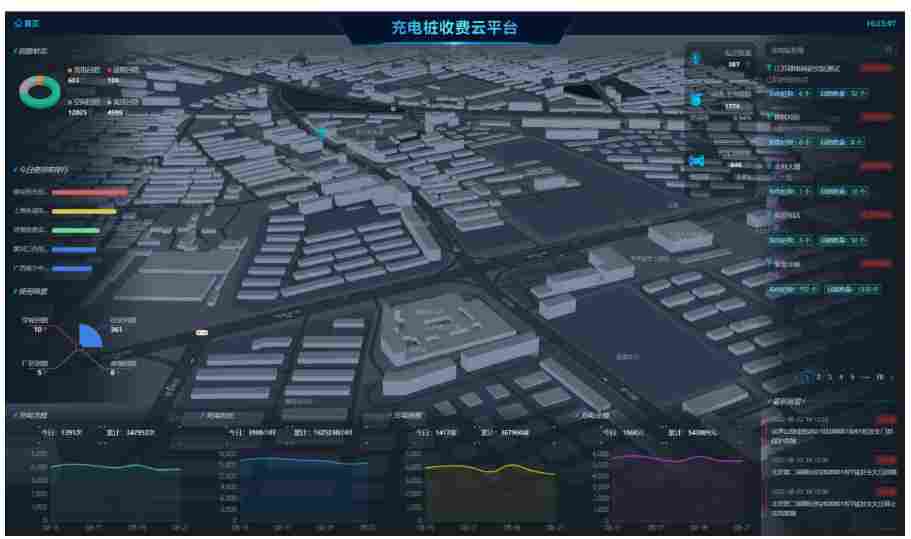Click the green donut status chart
This screenshot has width=911, height=539.
[39, 91]
